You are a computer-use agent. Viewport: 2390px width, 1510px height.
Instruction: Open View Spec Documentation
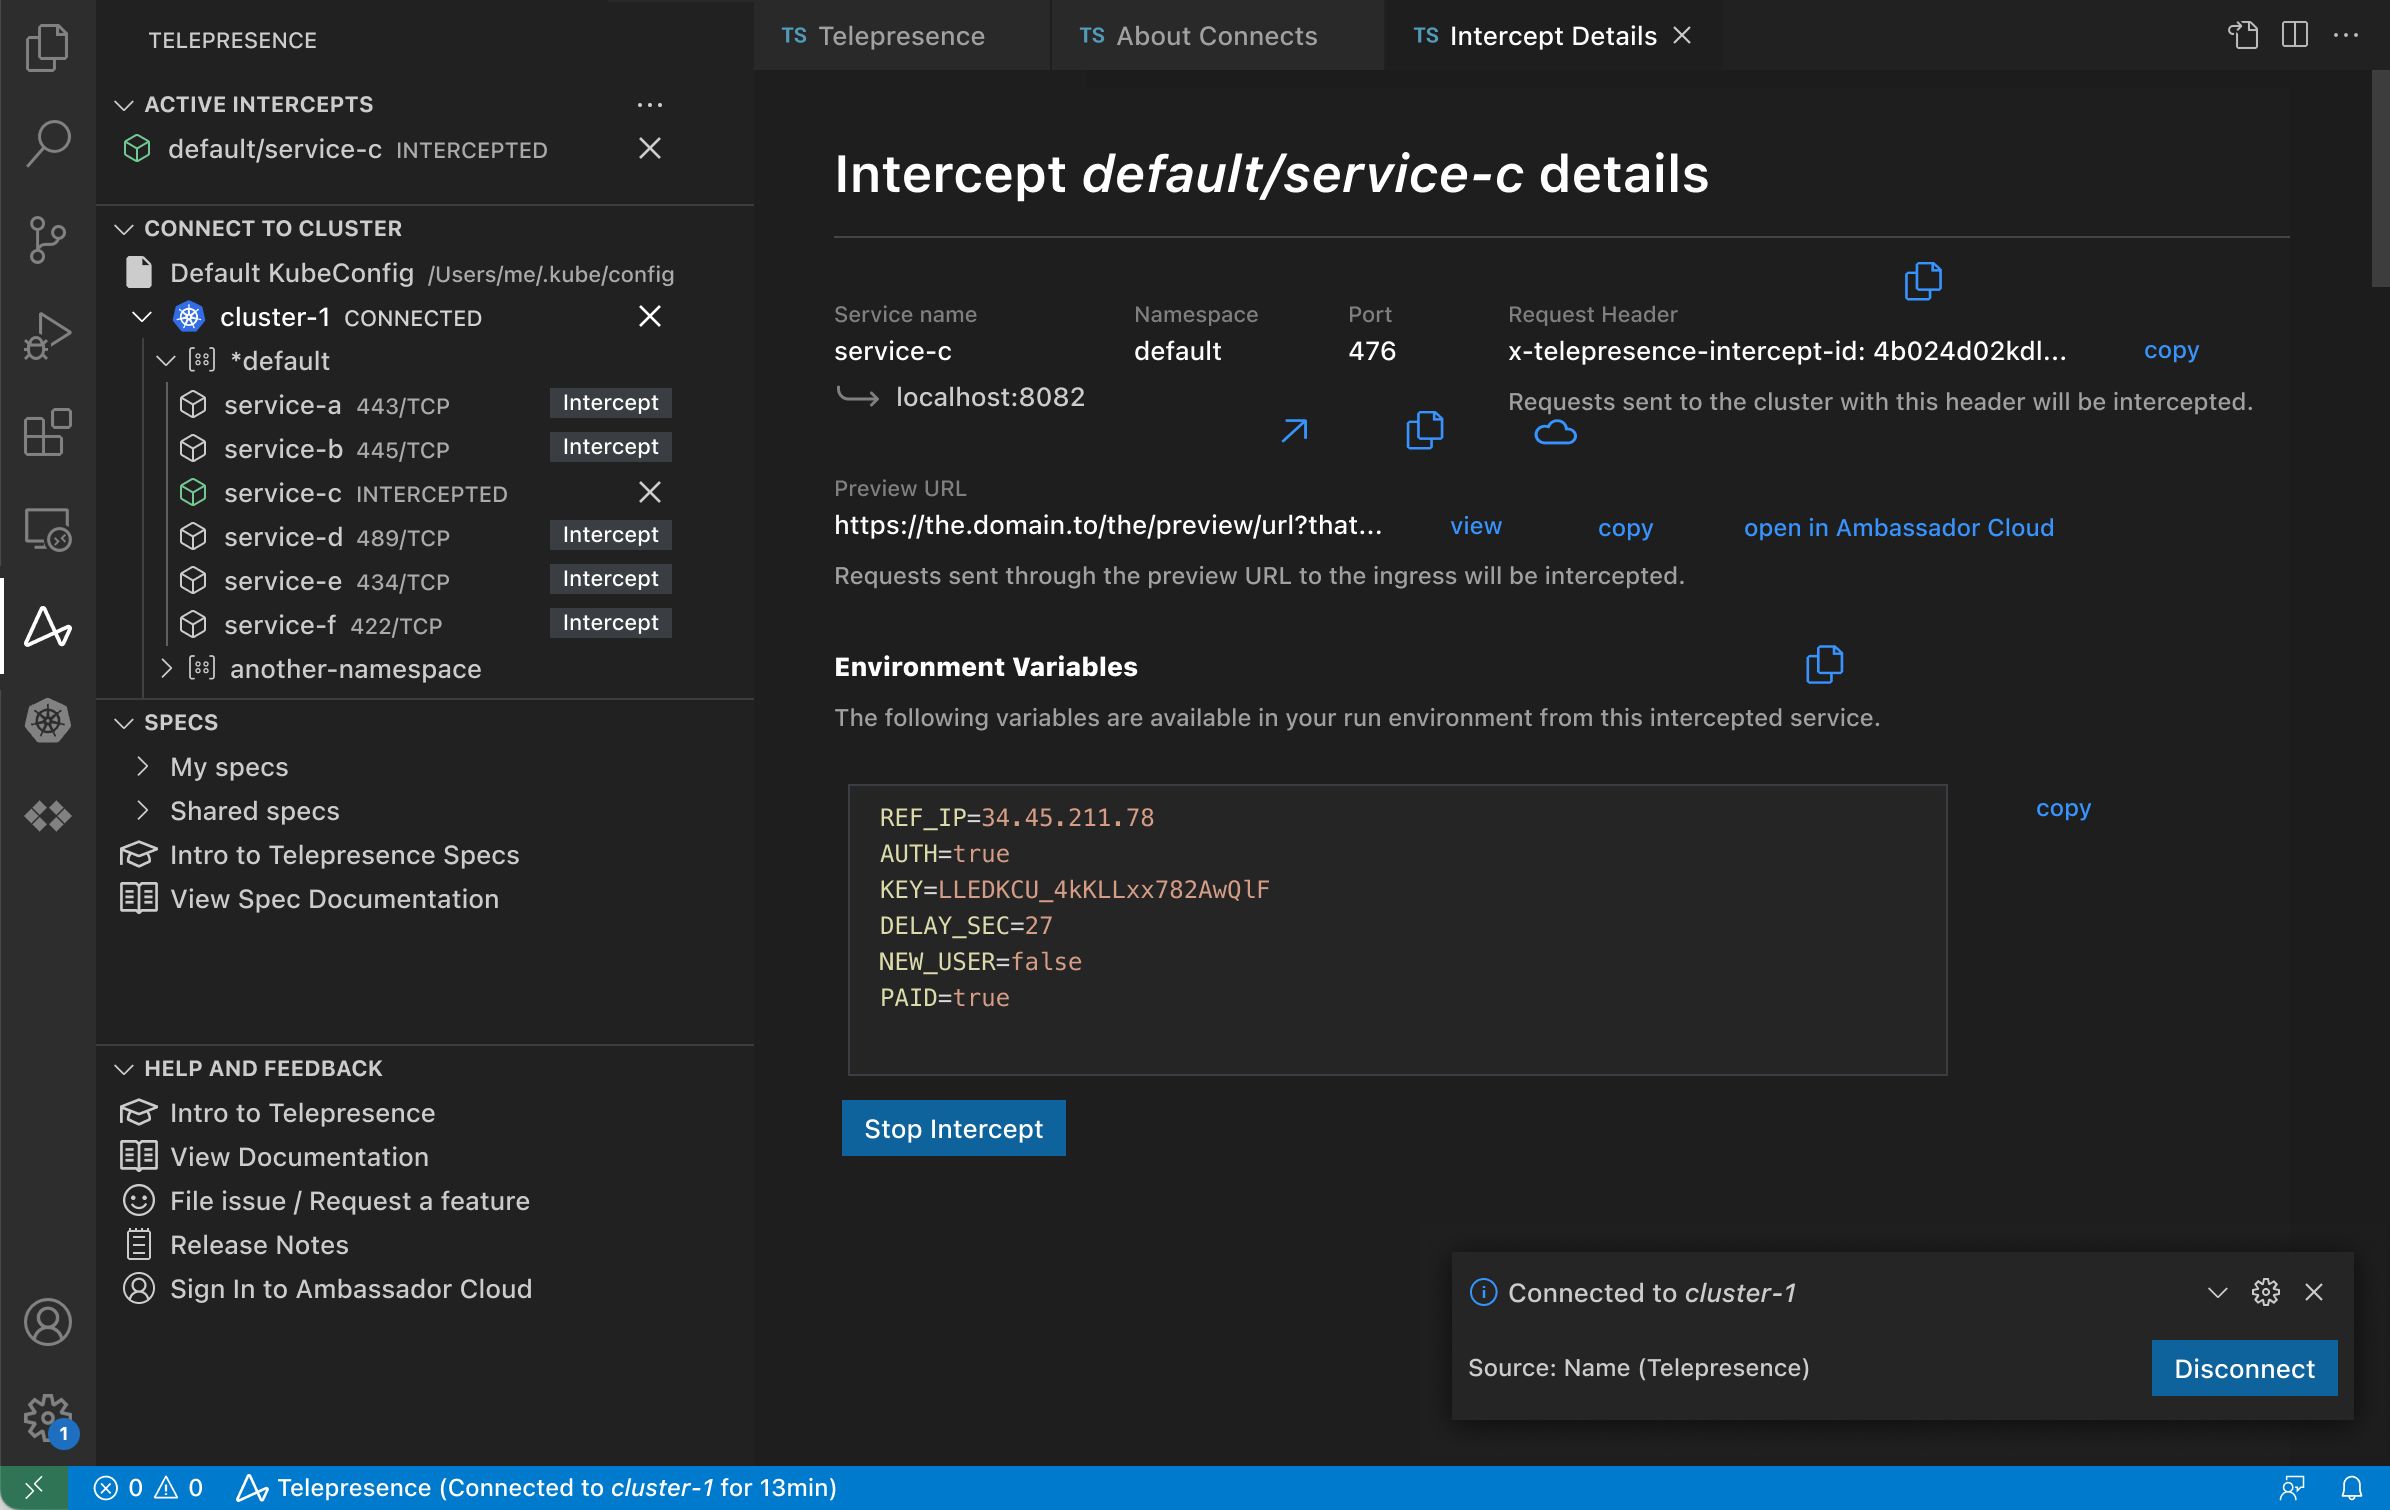coord(334,899)
